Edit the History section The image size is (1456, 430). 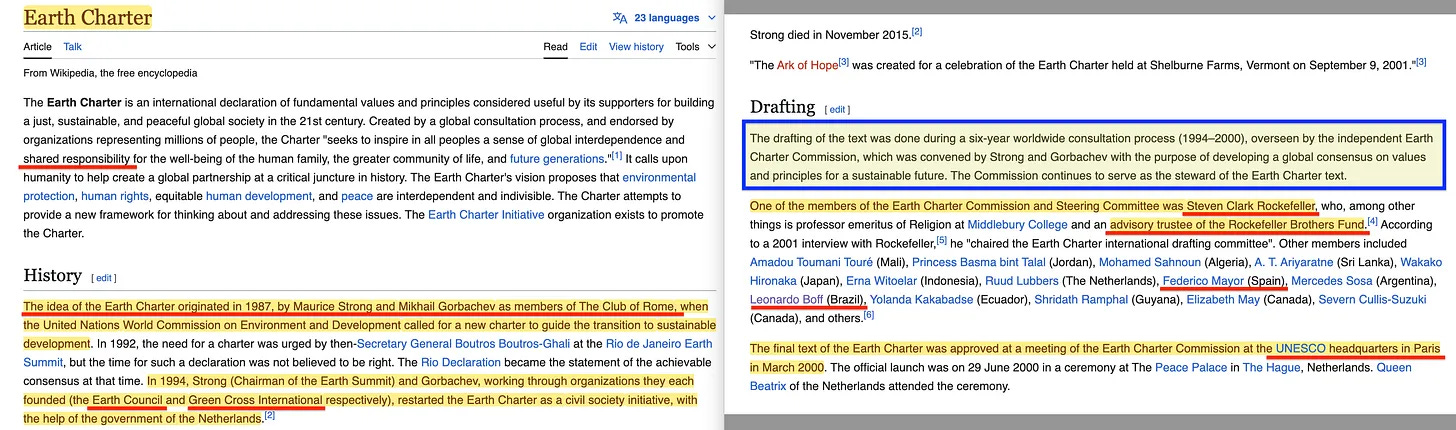105,278
